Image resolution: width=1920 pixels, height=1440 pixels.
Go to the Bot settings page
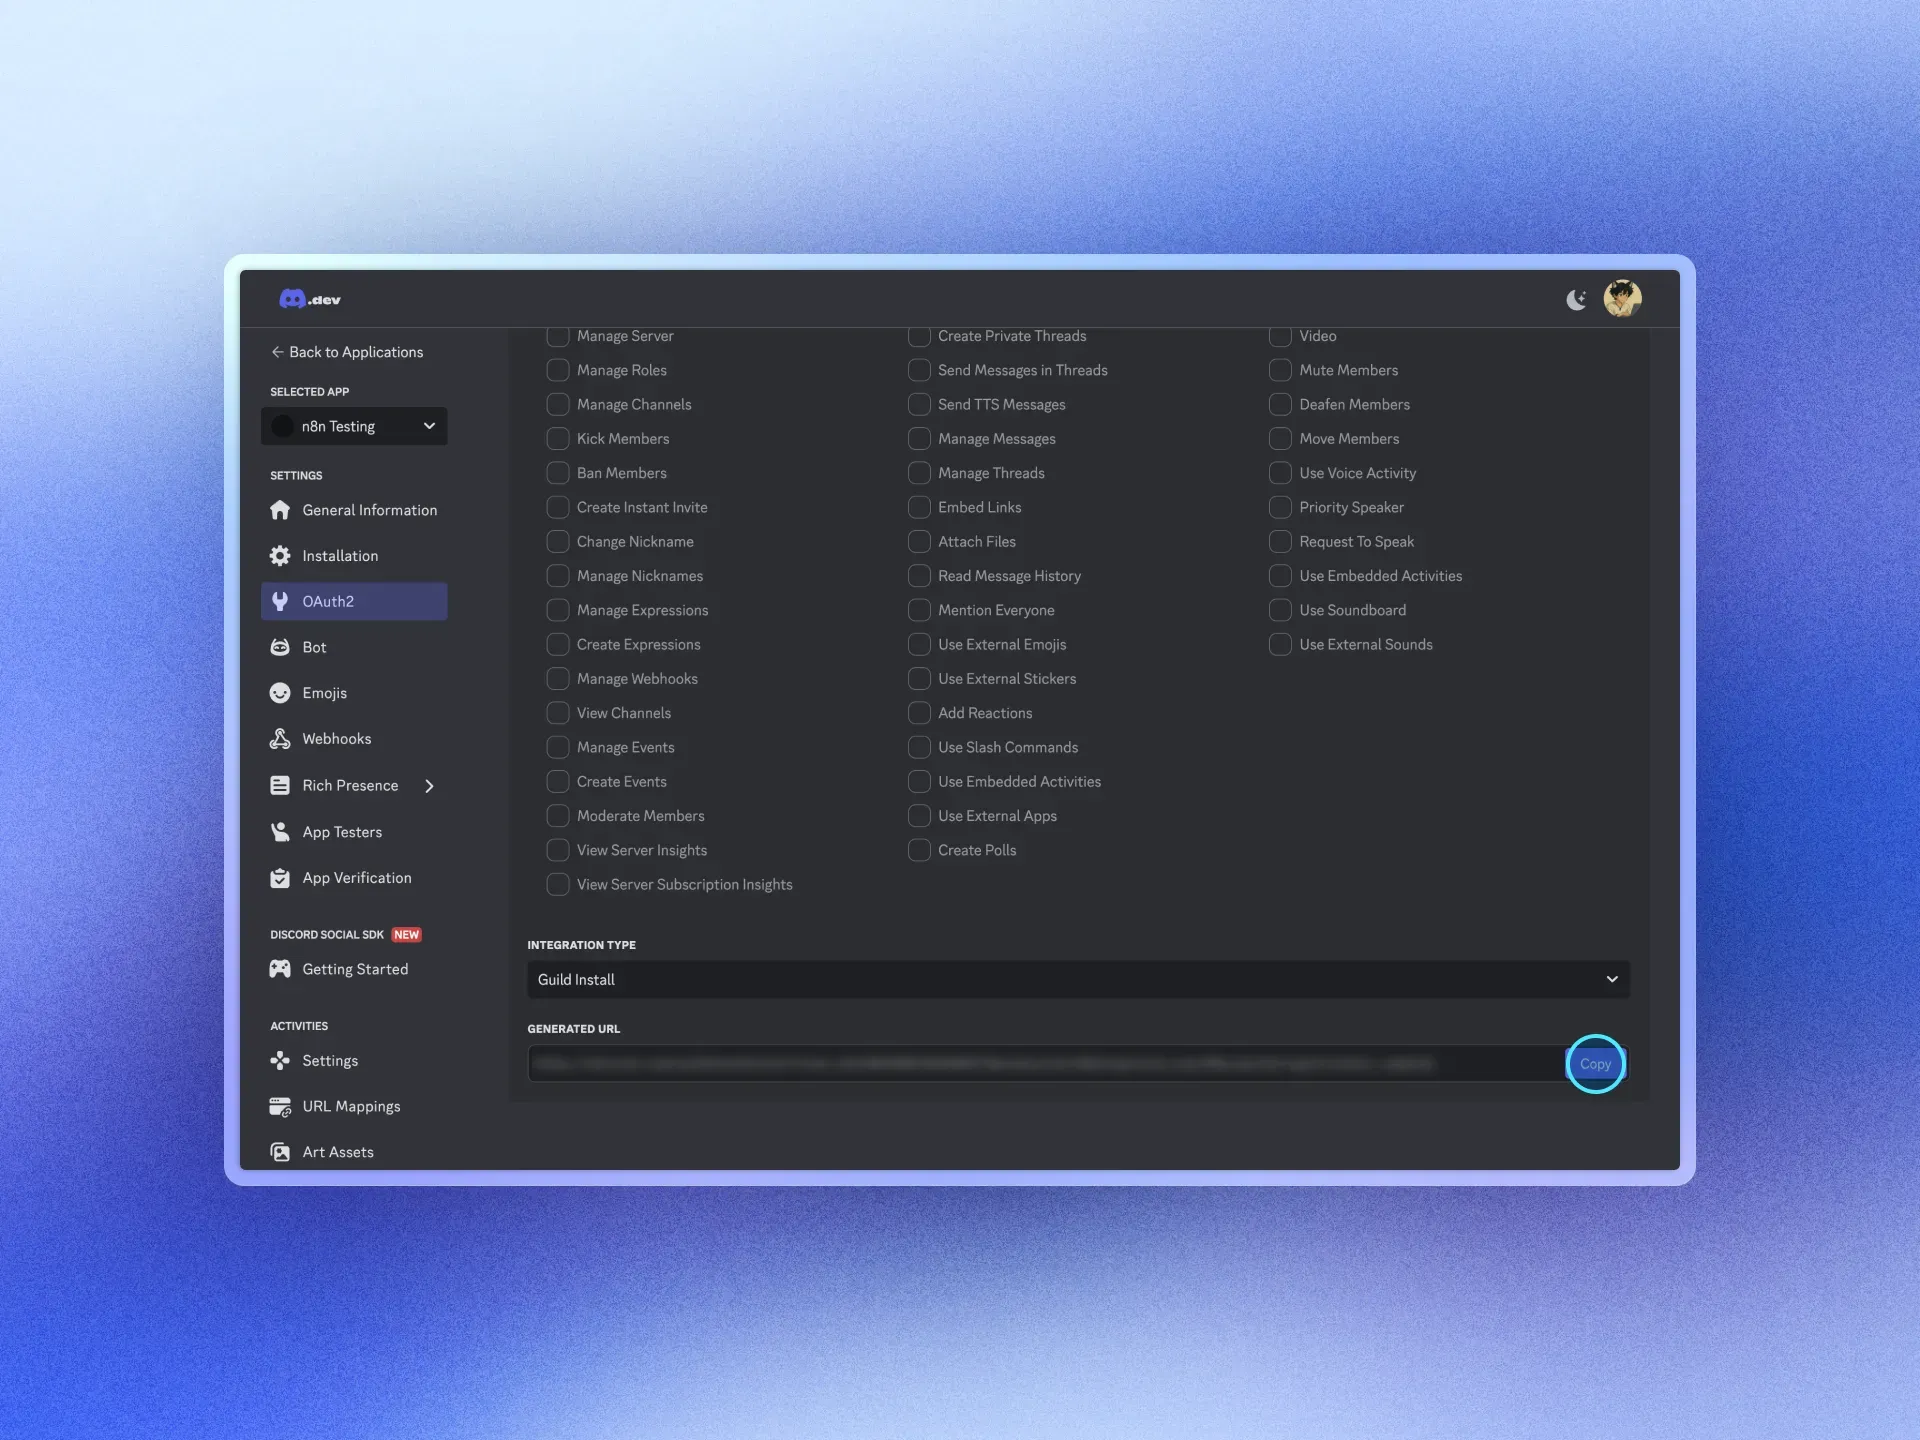(354, 647)
